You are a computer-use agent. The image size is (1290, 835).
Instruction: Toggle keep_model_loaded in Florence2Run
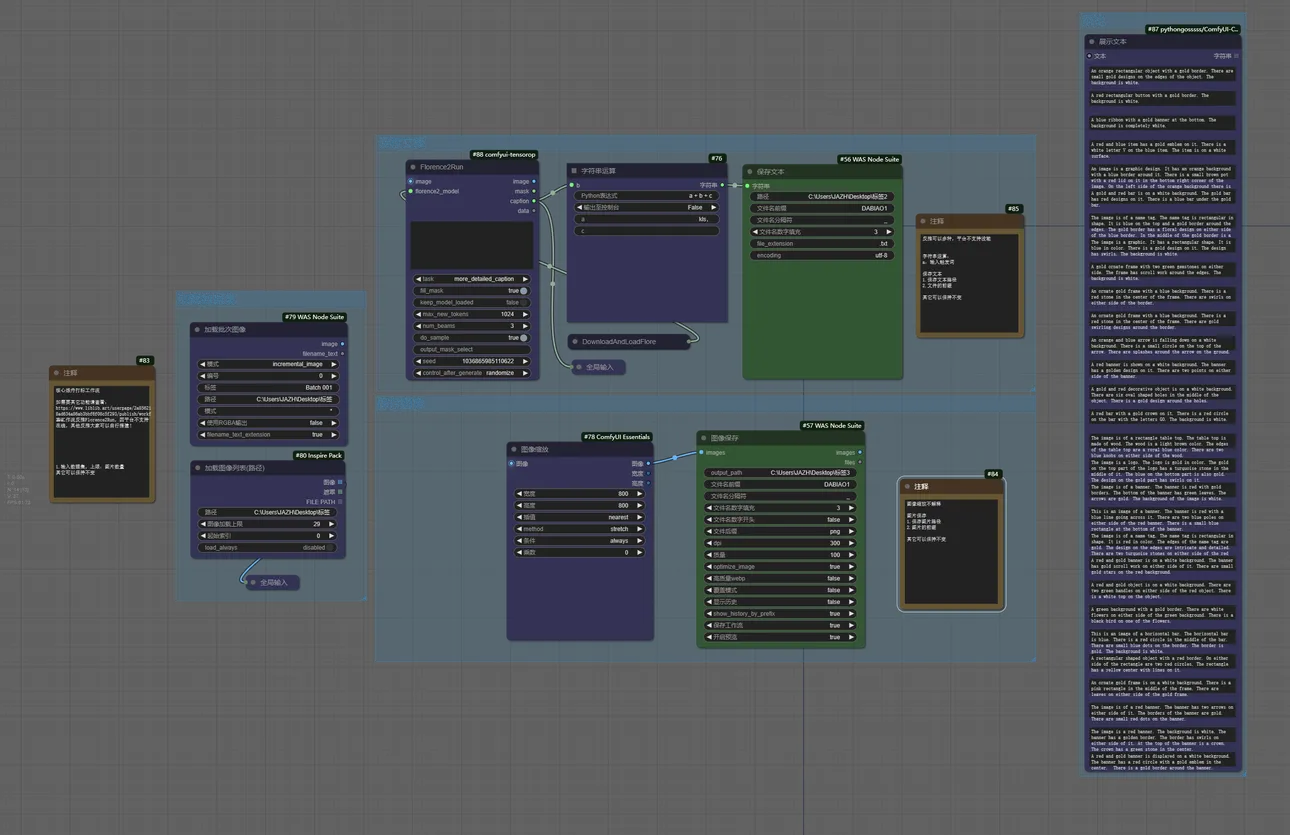522,302
